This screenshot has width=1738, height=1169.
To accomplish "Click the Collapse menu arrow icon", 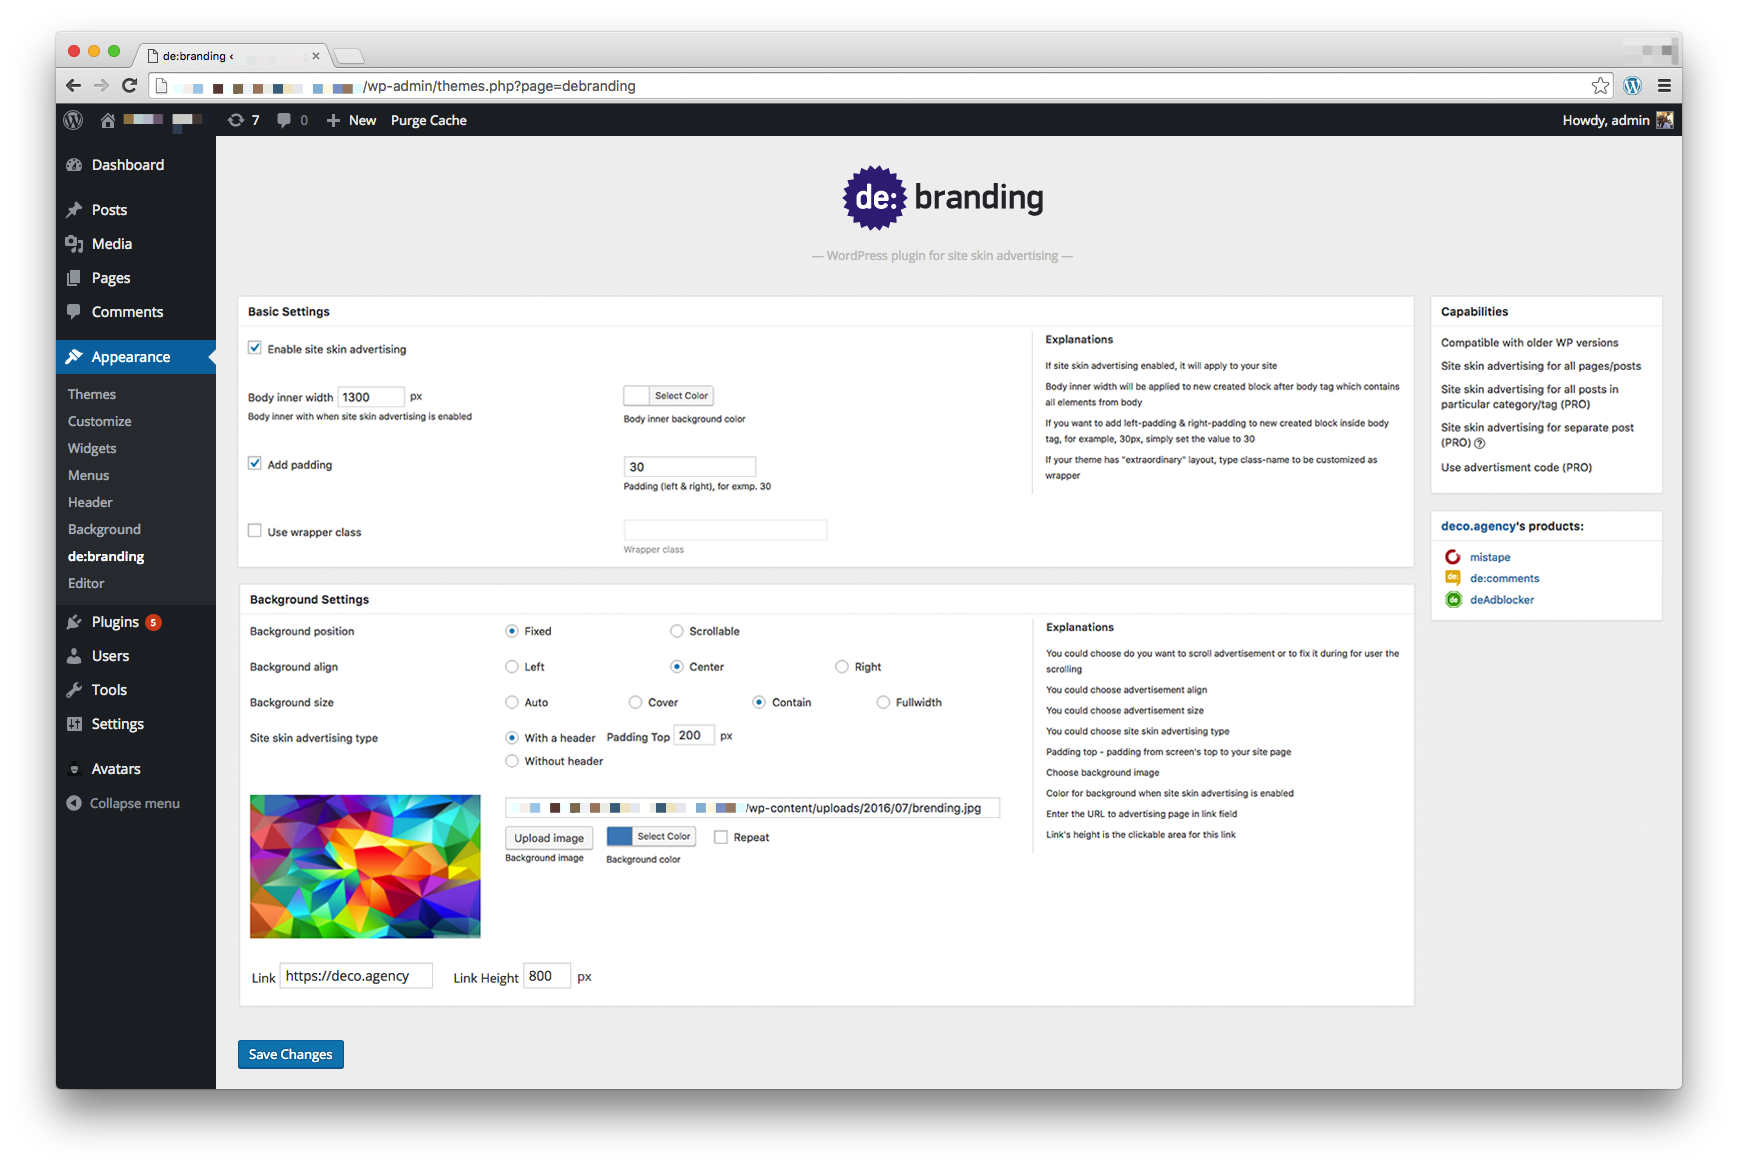I will (x=74, y=803).
